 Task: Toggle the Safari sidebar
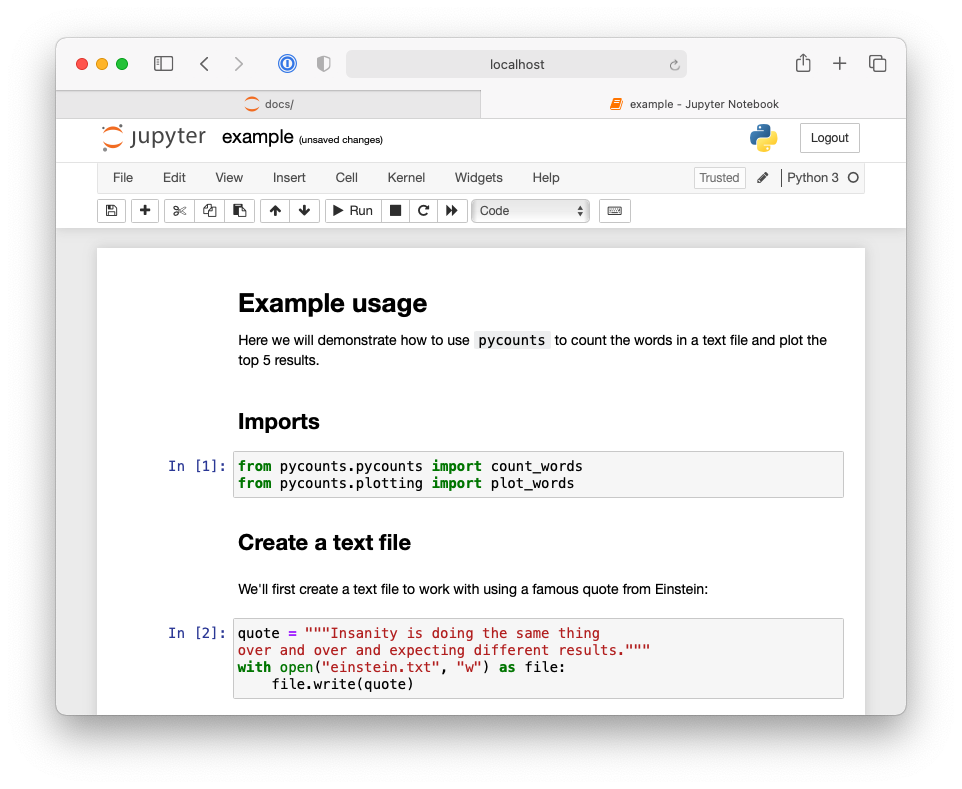click(163, 64)
